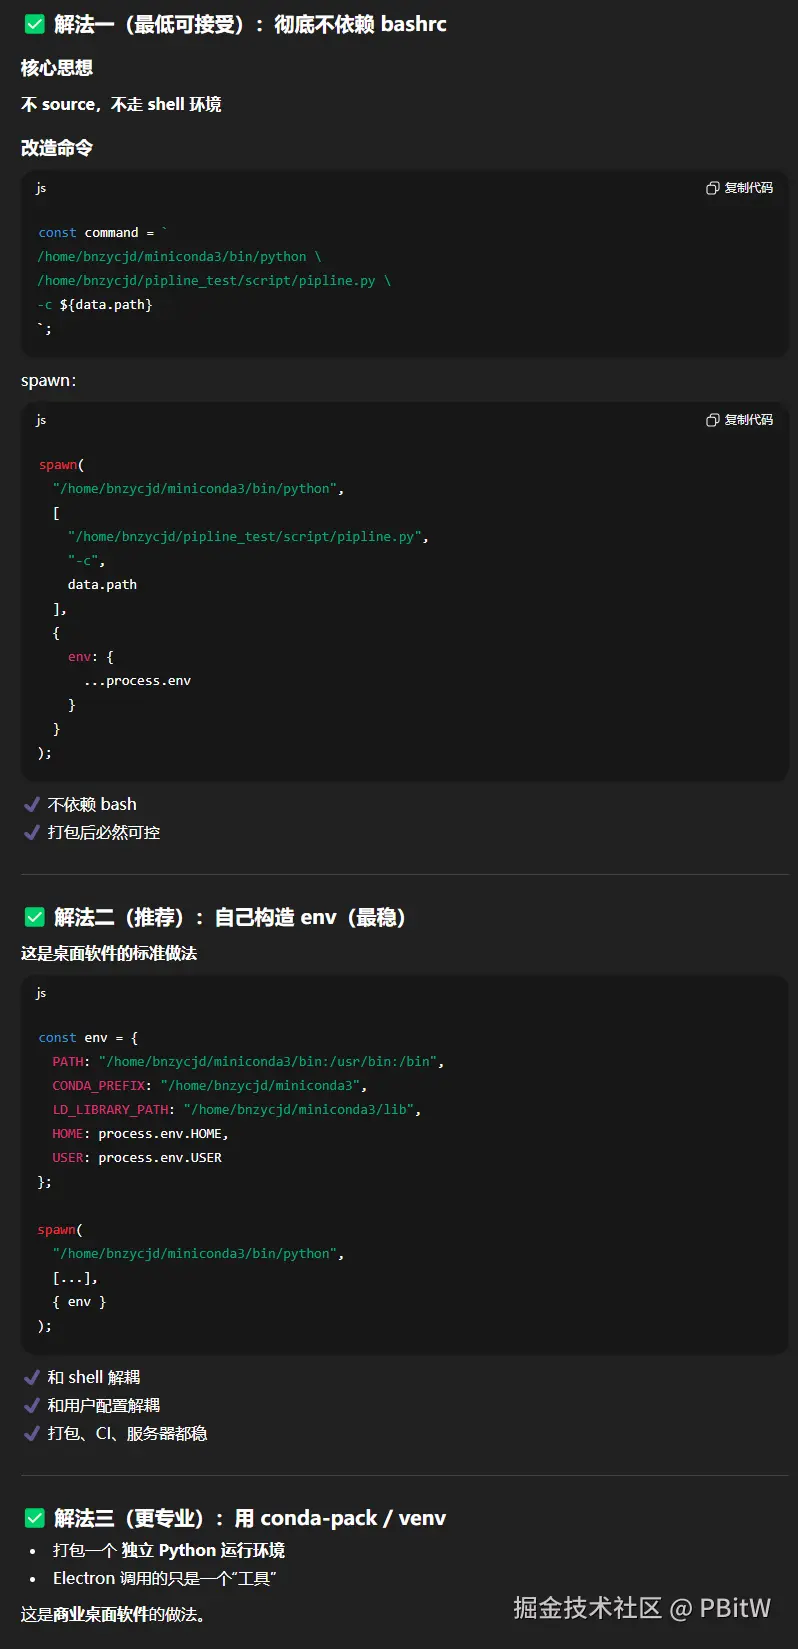Click the miniconda3/bin/python \ line in the const command block
Viewport: 798px width, 1649px height.
tap(180, 256)
